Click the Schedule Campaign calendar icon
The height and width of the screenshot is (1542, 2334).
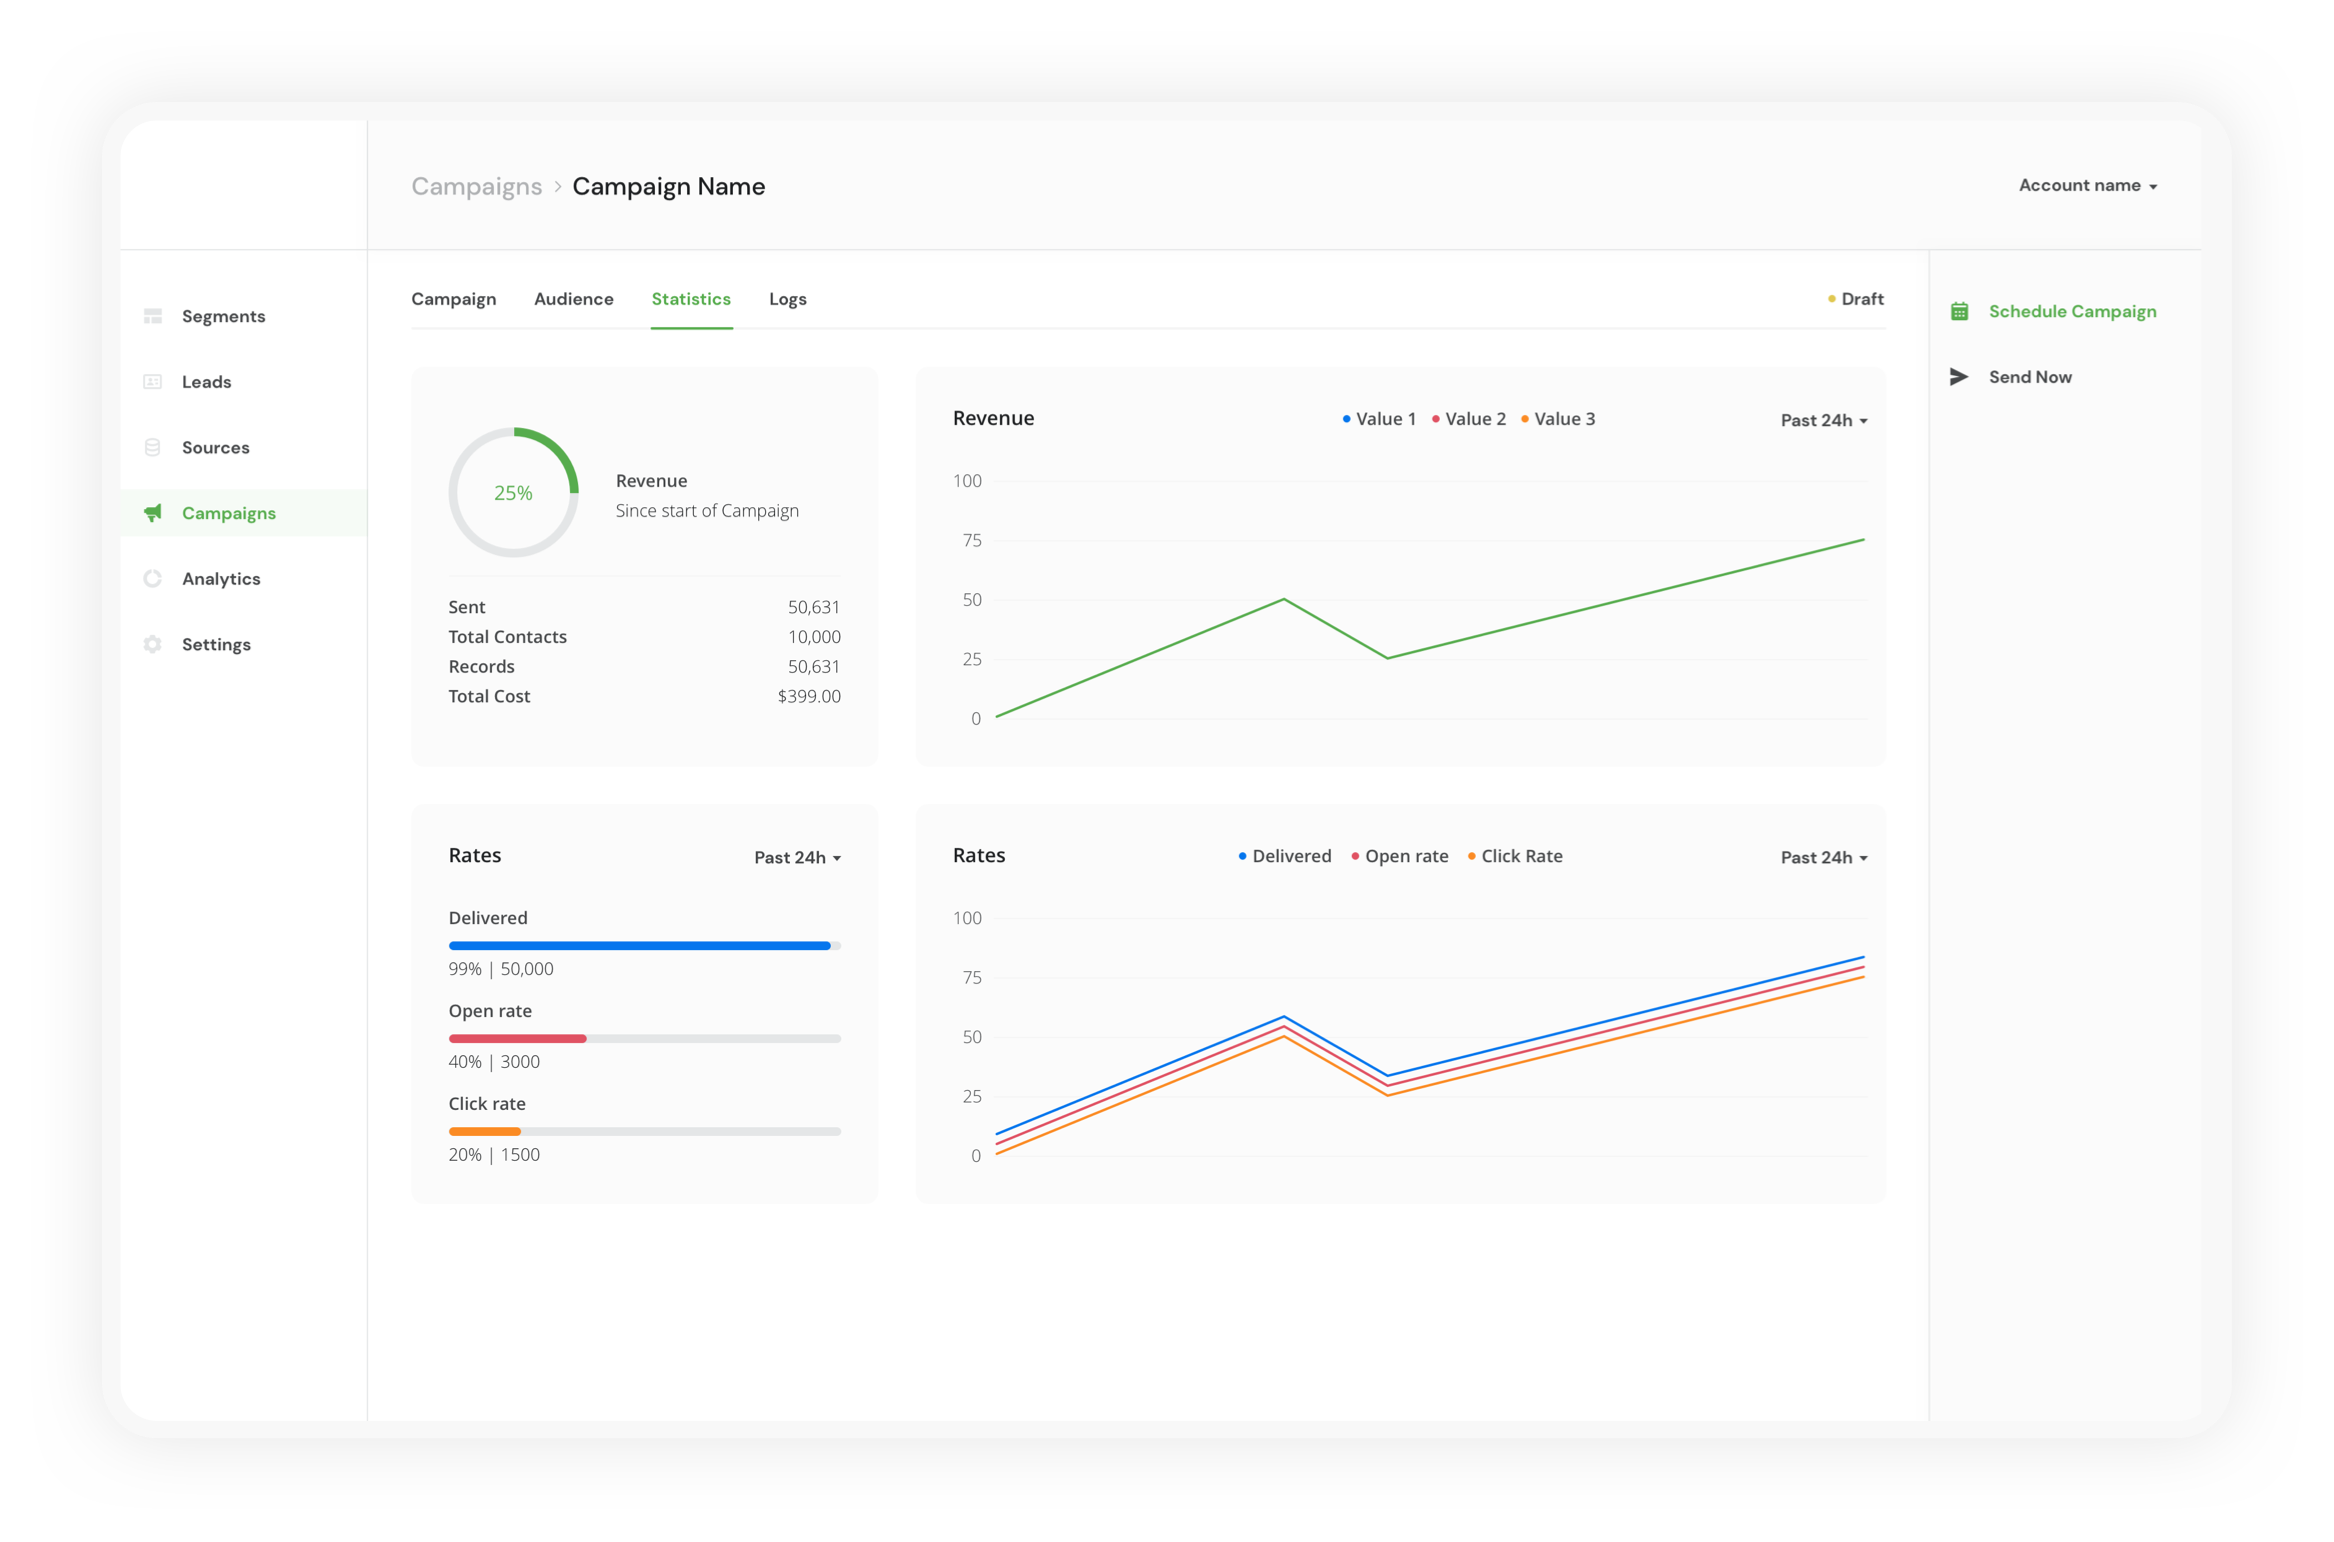click(x=1960, y=312)
